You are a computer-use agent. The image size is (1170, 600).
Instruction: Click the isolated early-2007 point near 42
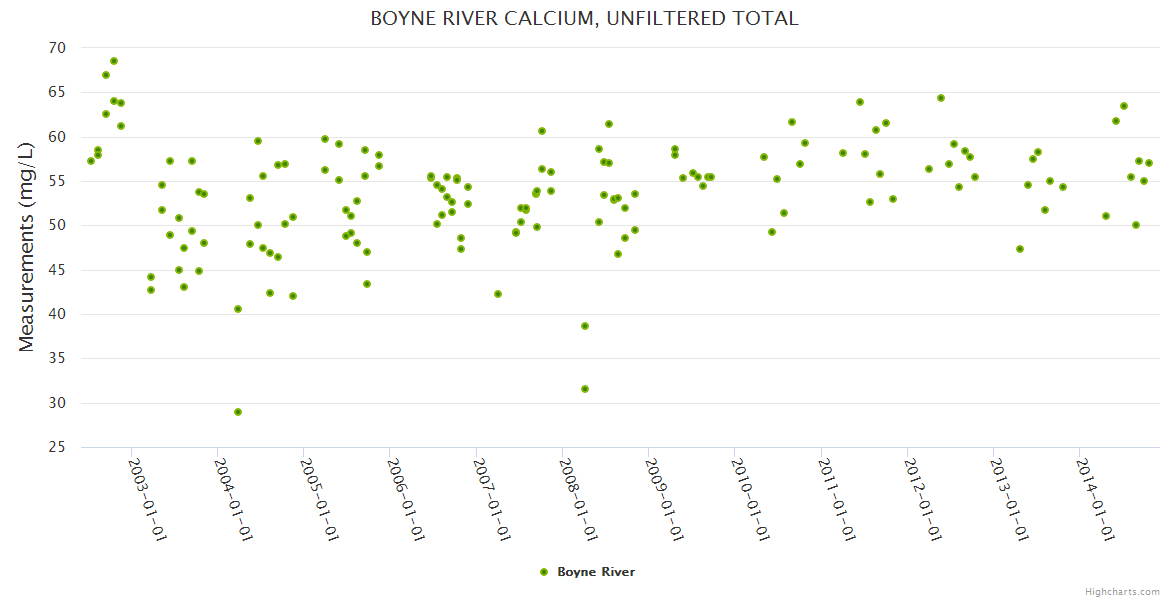(498, 294)
